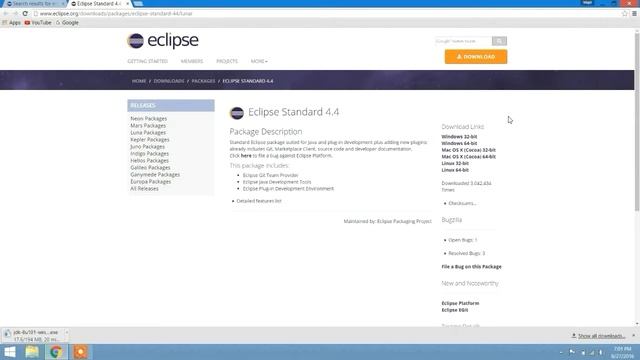The image size is (640, 360).
Task: Click the orange recorder taskbar icon
Action: [x=80, y=352]
